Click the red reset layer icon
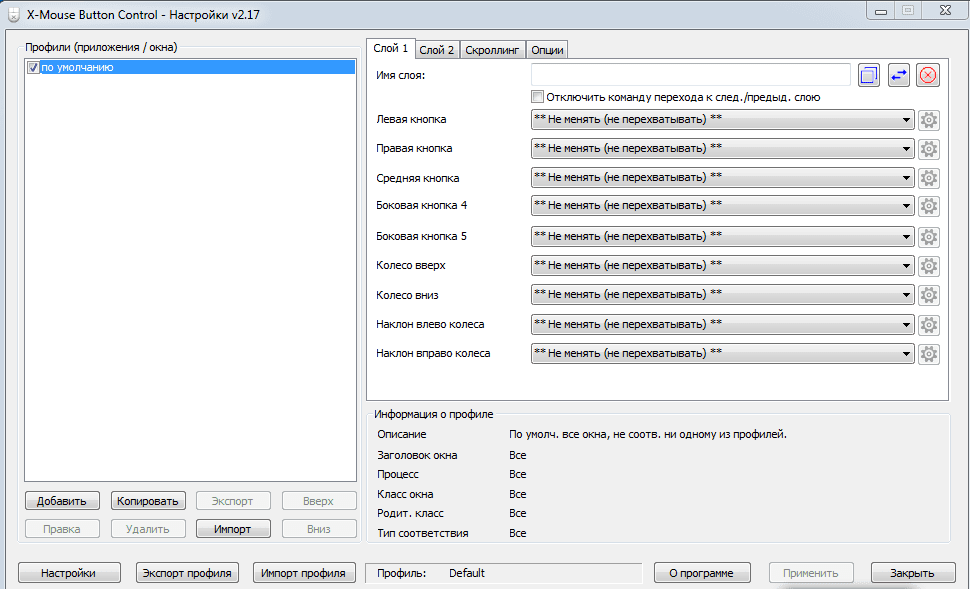Viewport: 970px width, 589px height. point(928,75)
